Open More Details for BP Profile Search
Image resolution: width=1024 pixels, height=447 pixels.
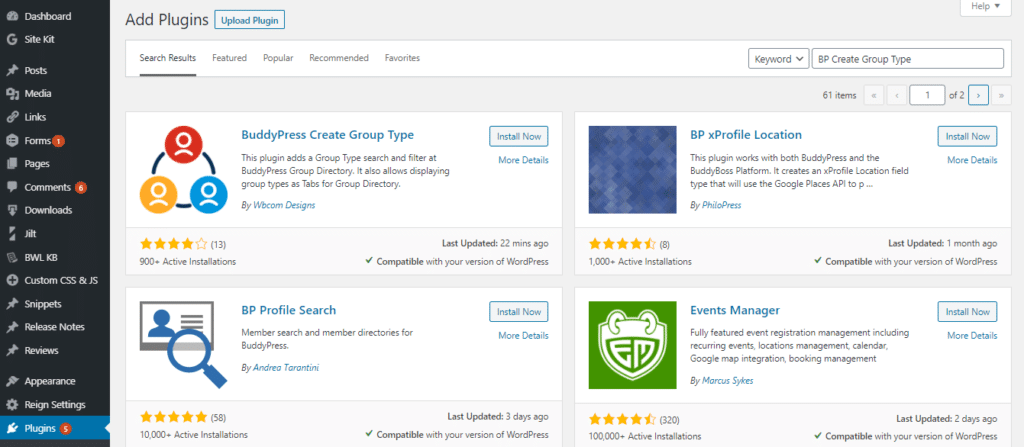coord(523,336)
